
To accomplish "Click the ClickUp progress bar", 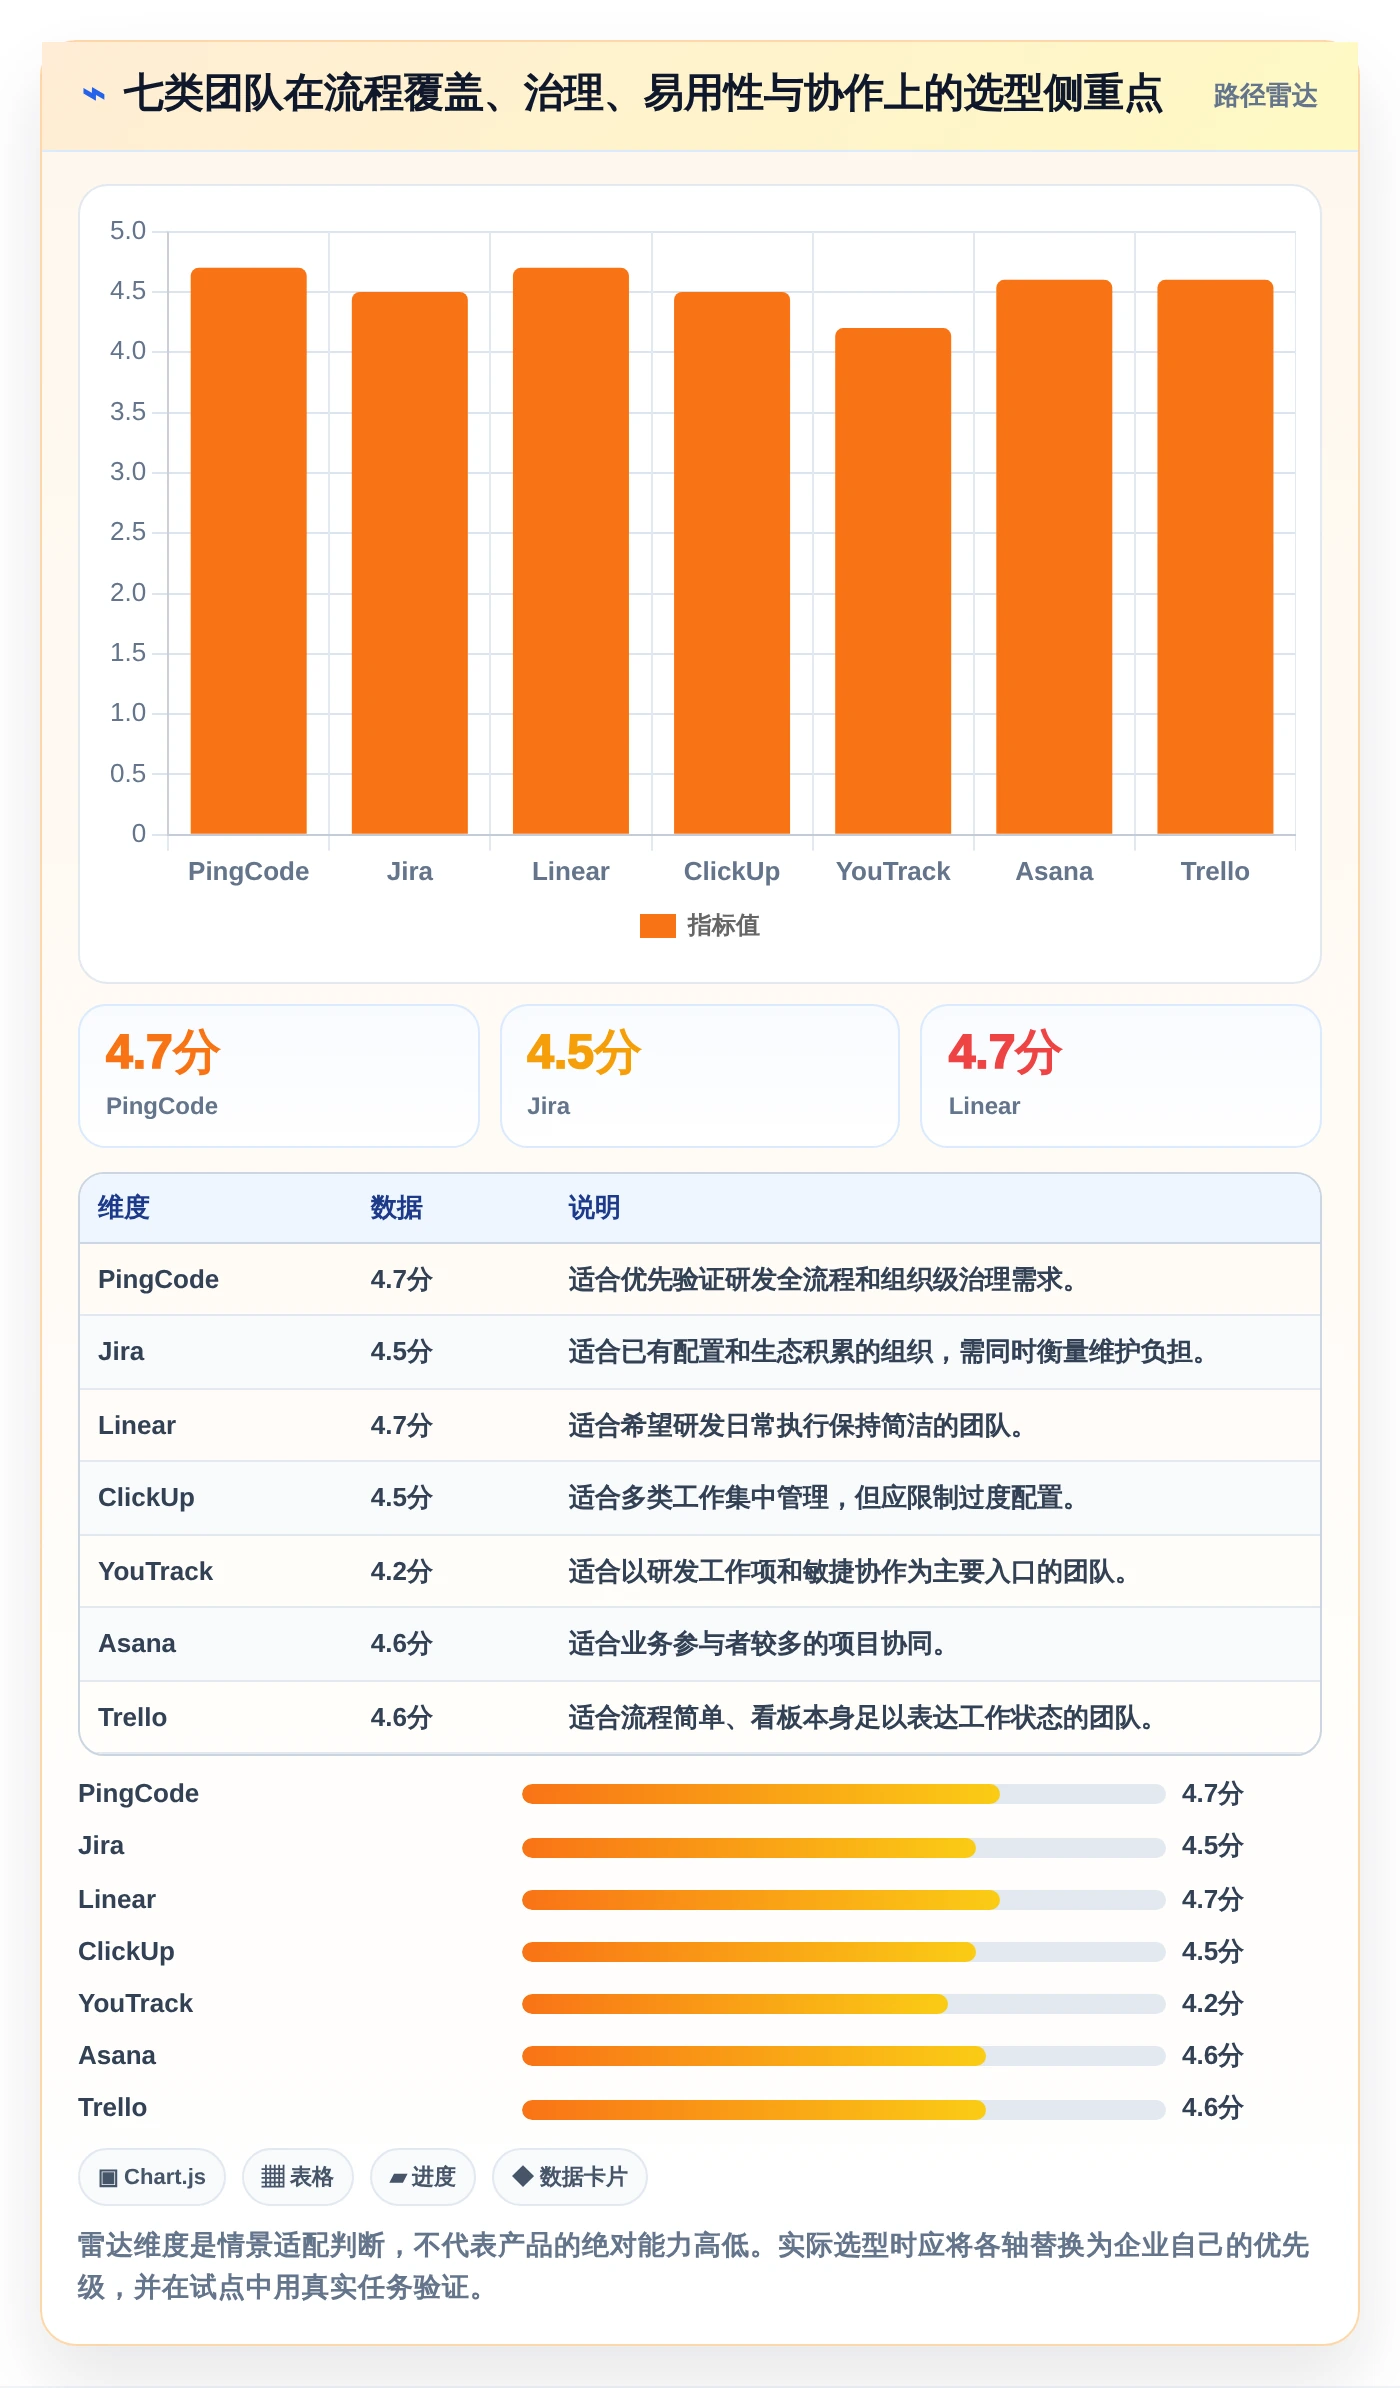I will (843, 1951).
